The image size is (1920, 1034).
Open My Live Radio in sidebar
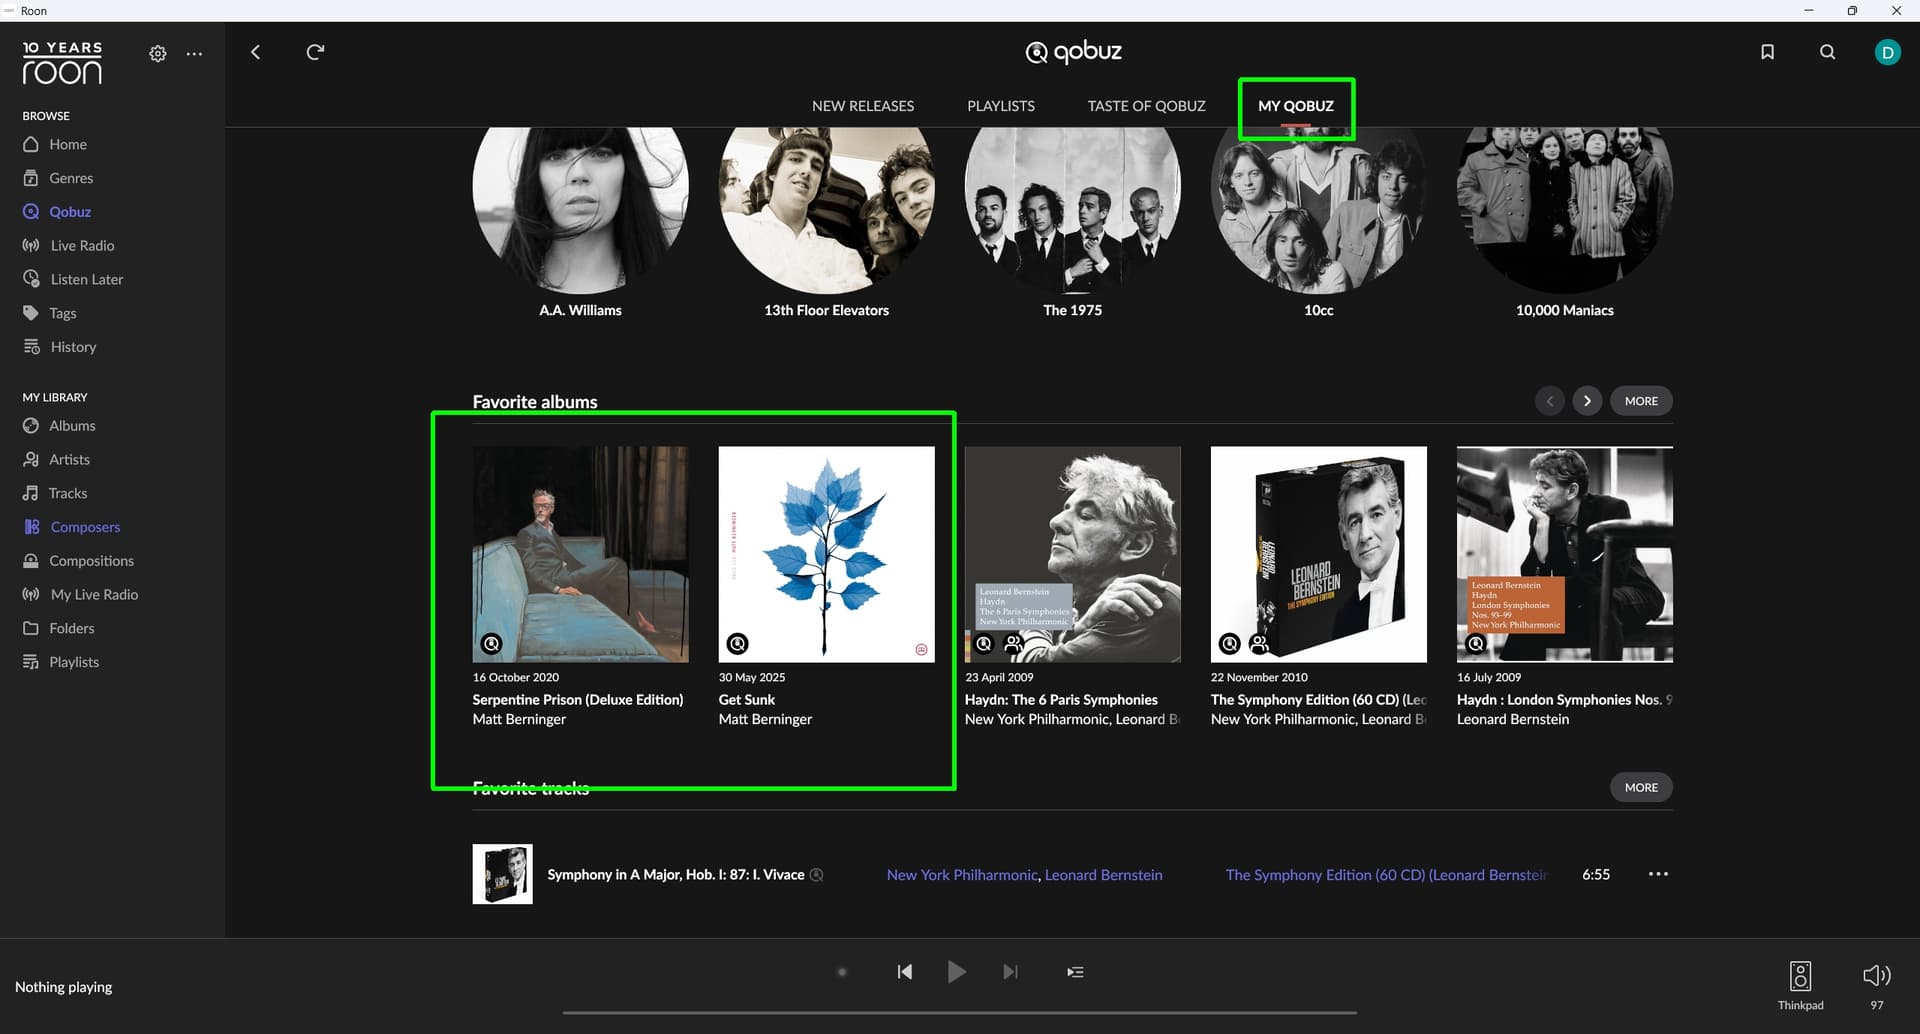click(x=94, y=595)
